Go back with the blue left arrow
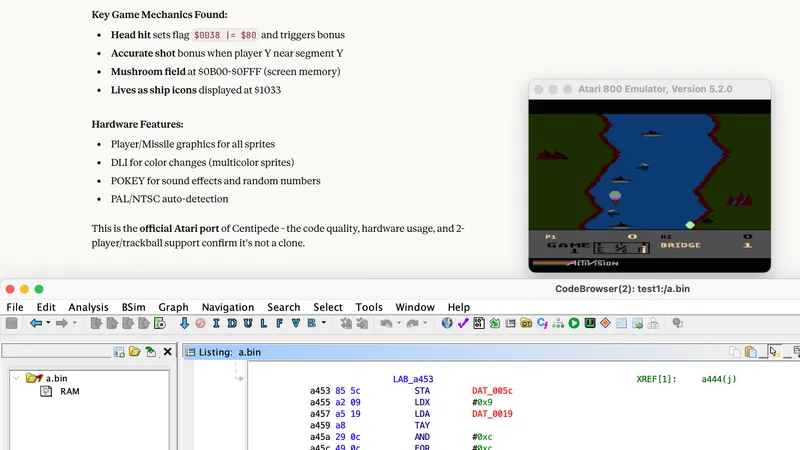800x450 pixels. click(x=36, y=323)
